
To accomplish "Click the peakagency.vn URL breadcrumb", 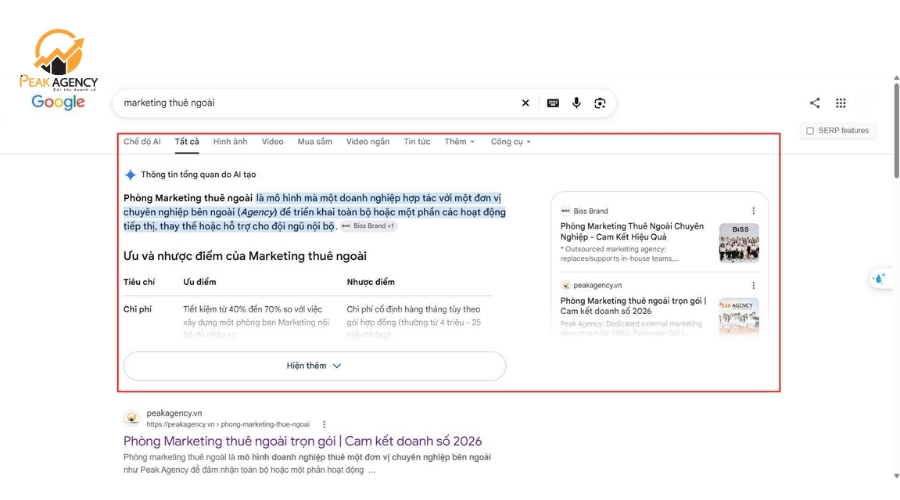I will [x=228, y=424].
